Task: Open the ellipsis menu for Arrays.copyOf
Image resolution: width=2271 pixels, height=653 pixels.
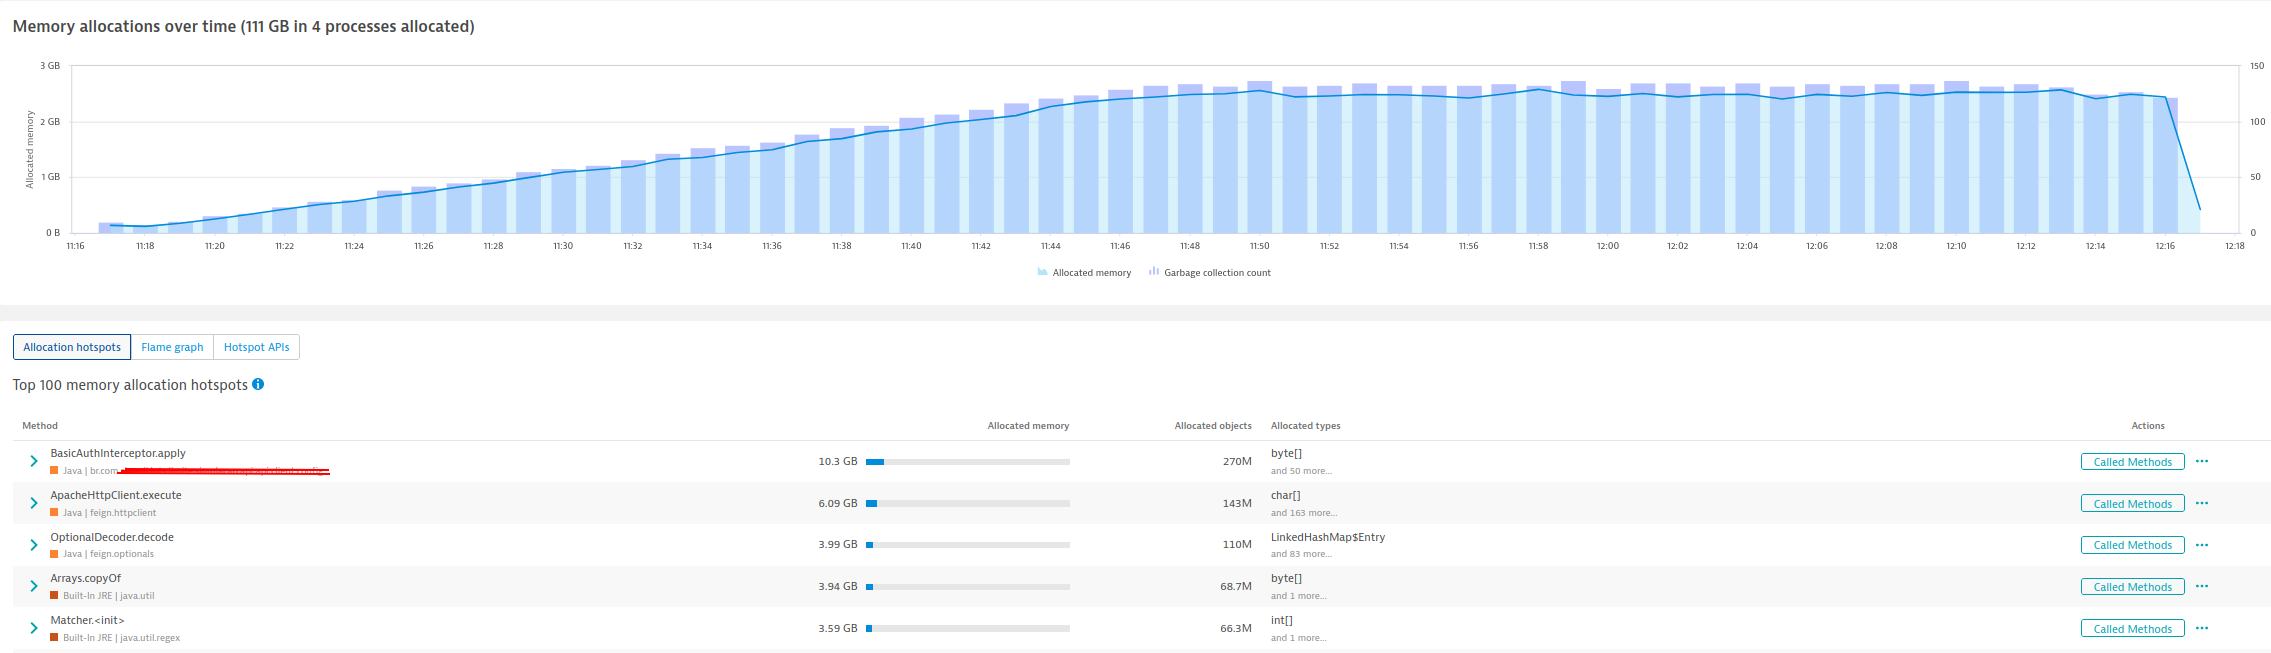Action: pyautogui.click(x=2201, y=587)
